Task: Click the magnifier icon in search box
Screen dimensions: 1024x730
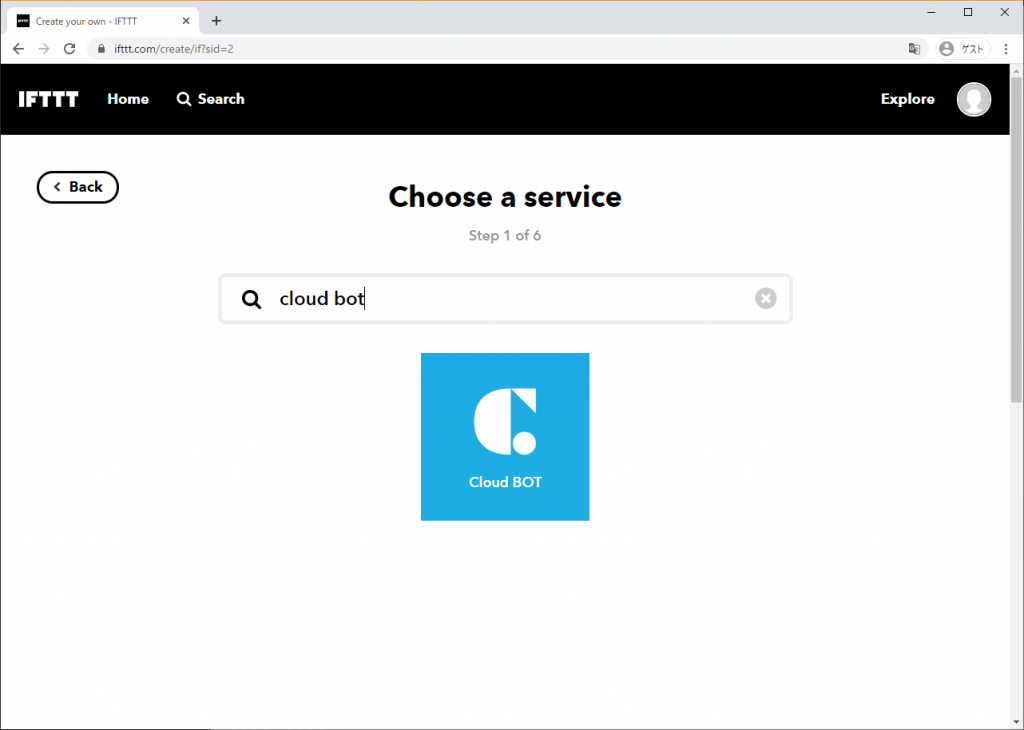Action: pos(251,299)
